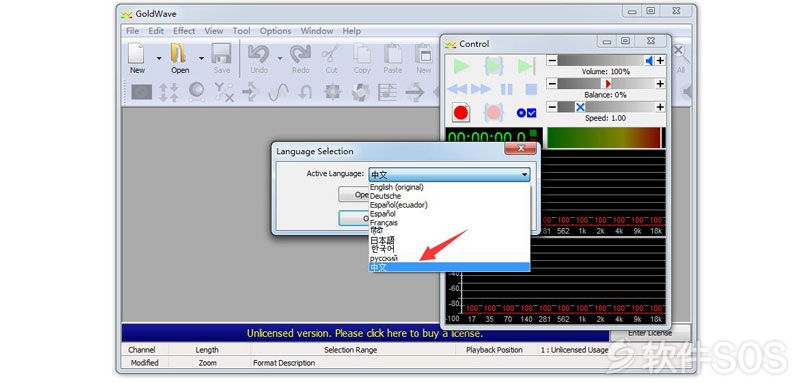Select Español(ecuador) in language list
The image size is (800, 383).
pos(449,205)
